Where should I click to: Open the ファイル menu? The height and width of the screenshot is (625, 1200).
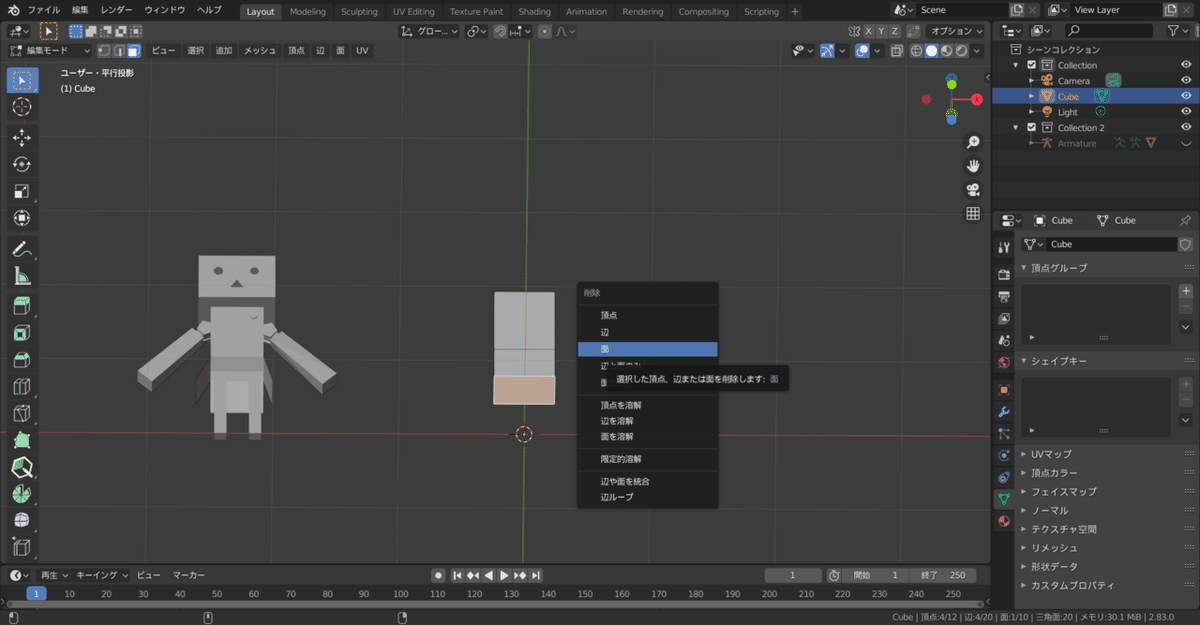point(43,10)
